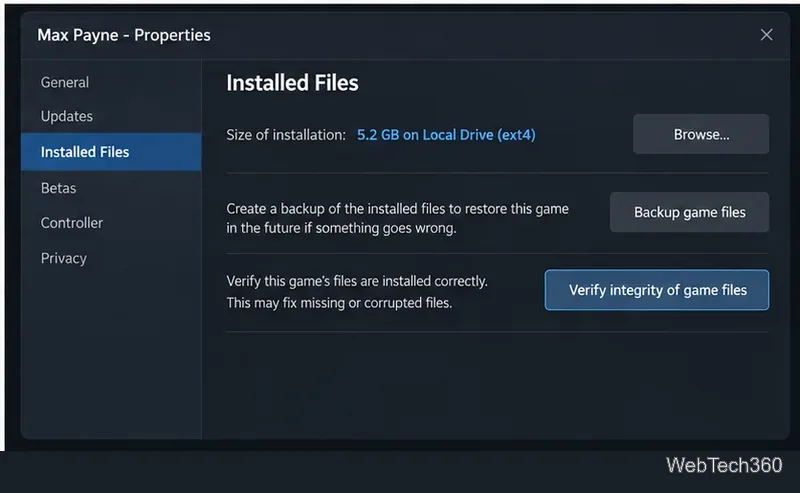800x493 pixels.
Task: Click the Browse... button
Action: [701, 134]
